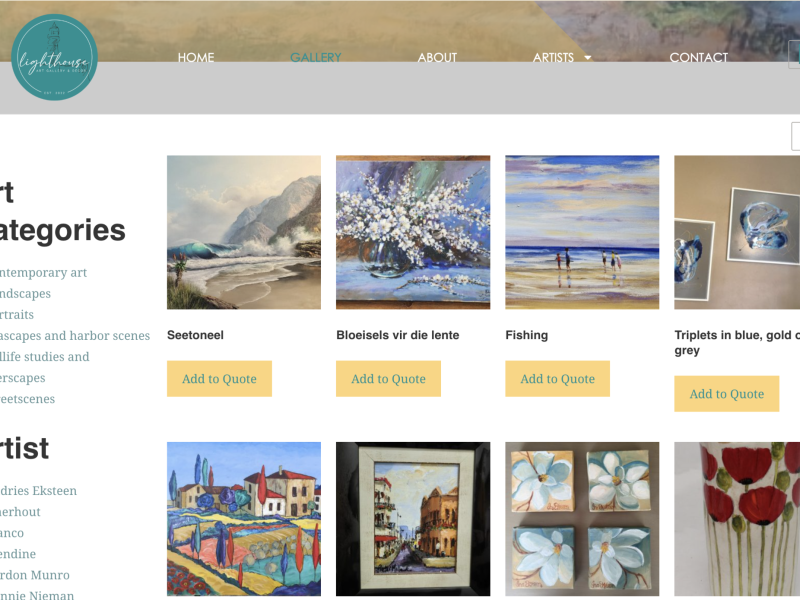Filter by artist Andries Eksteen
This screenshot has height=600, width=800.
click(38, 491)
